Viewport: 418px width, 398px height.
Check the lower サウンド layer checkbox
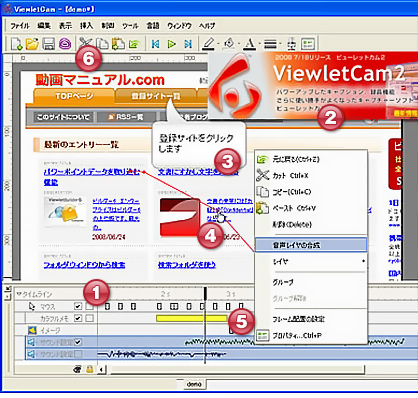(78, 354)
